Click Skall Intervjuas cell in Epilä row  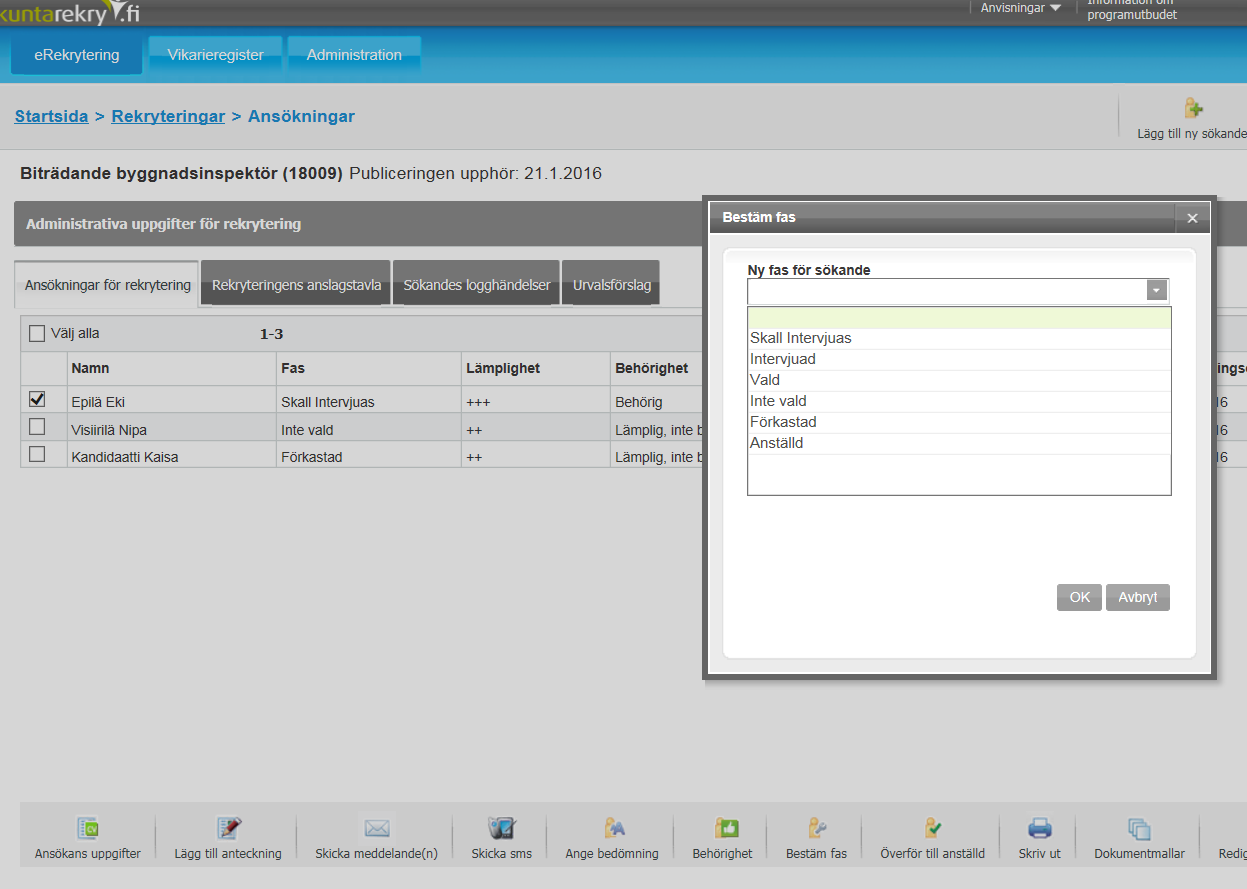coord(328,401)
